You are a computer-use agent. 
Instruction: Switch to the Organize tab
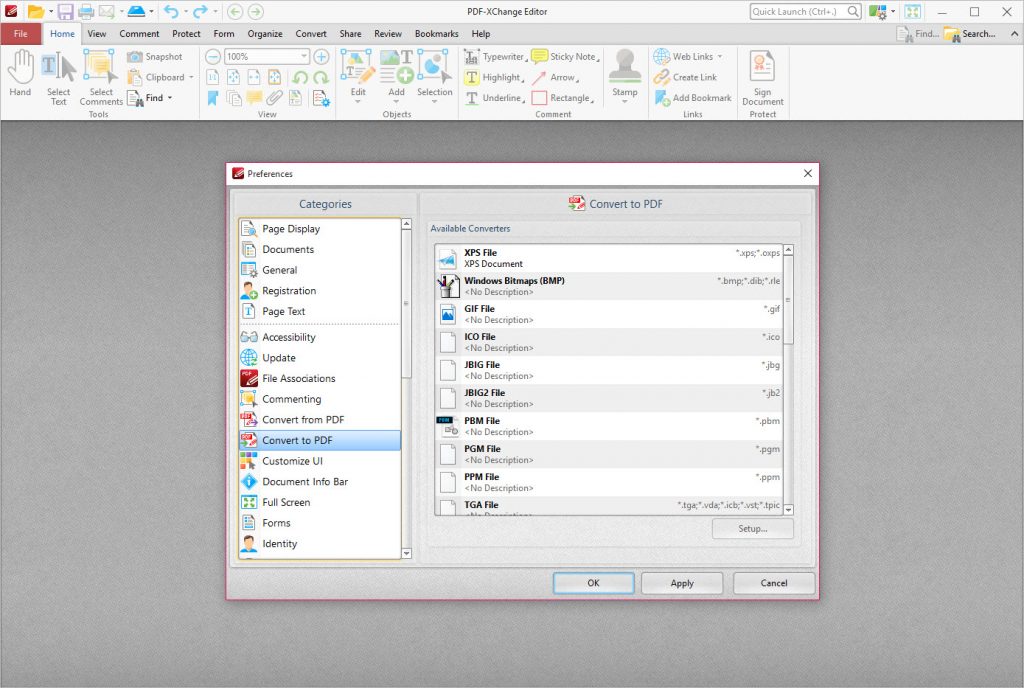tap(264, 34)
